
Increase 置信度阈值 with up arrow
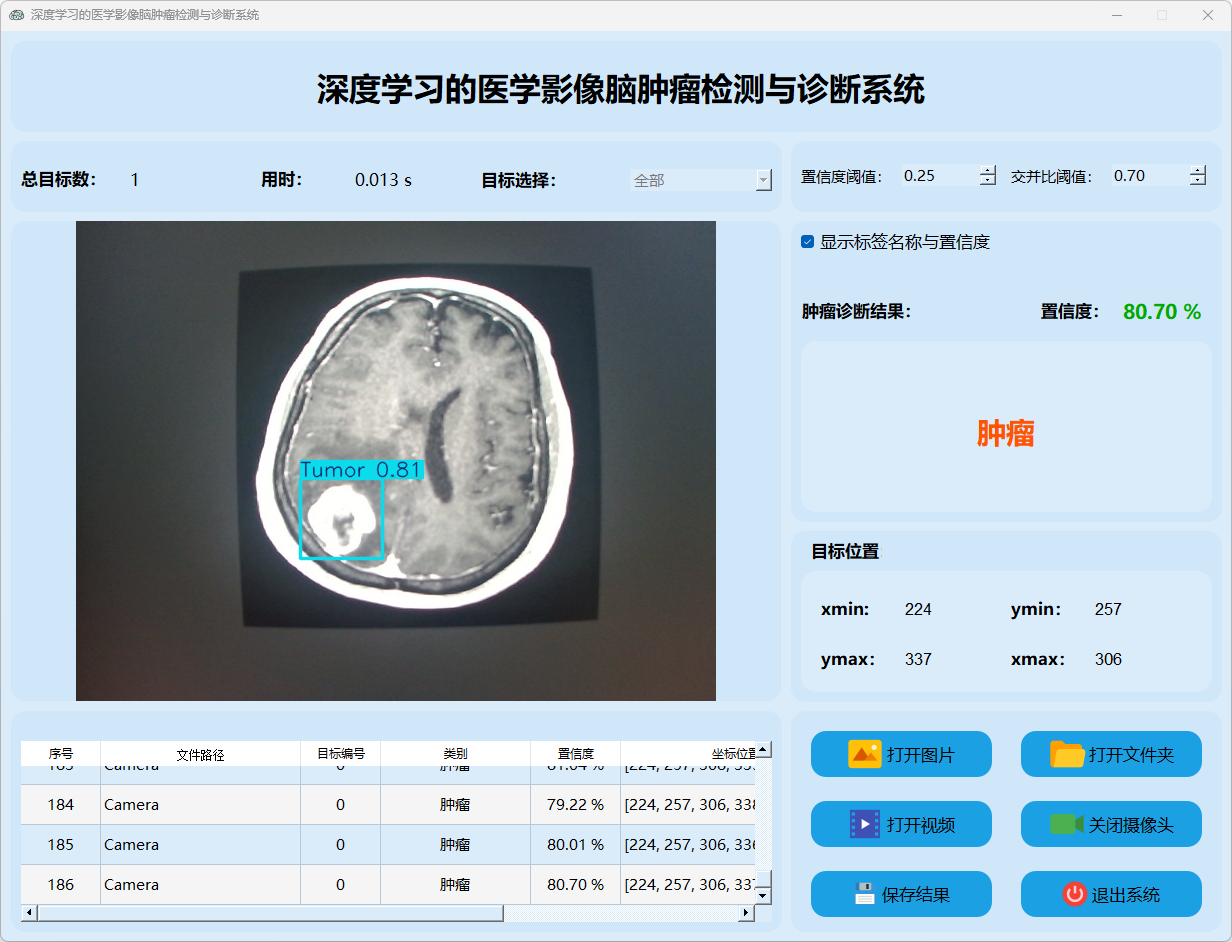988,170
